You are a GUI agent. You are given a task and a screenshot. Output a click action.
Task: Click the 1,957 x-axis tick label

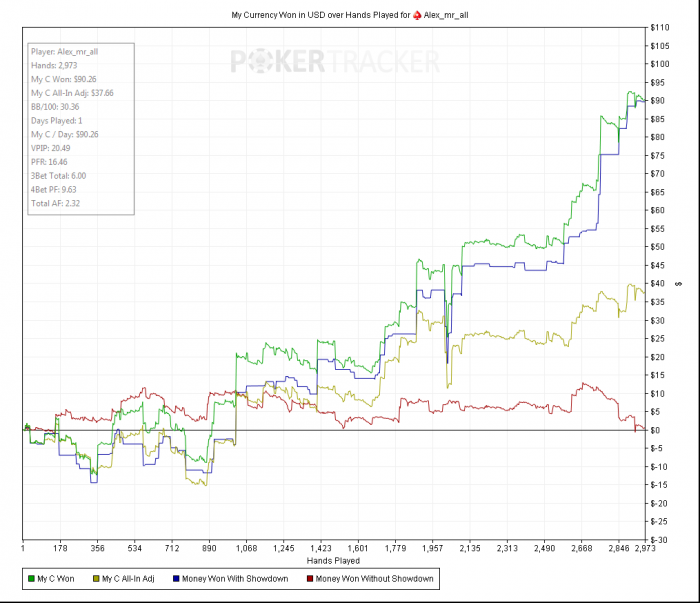[x=433, y=548]
